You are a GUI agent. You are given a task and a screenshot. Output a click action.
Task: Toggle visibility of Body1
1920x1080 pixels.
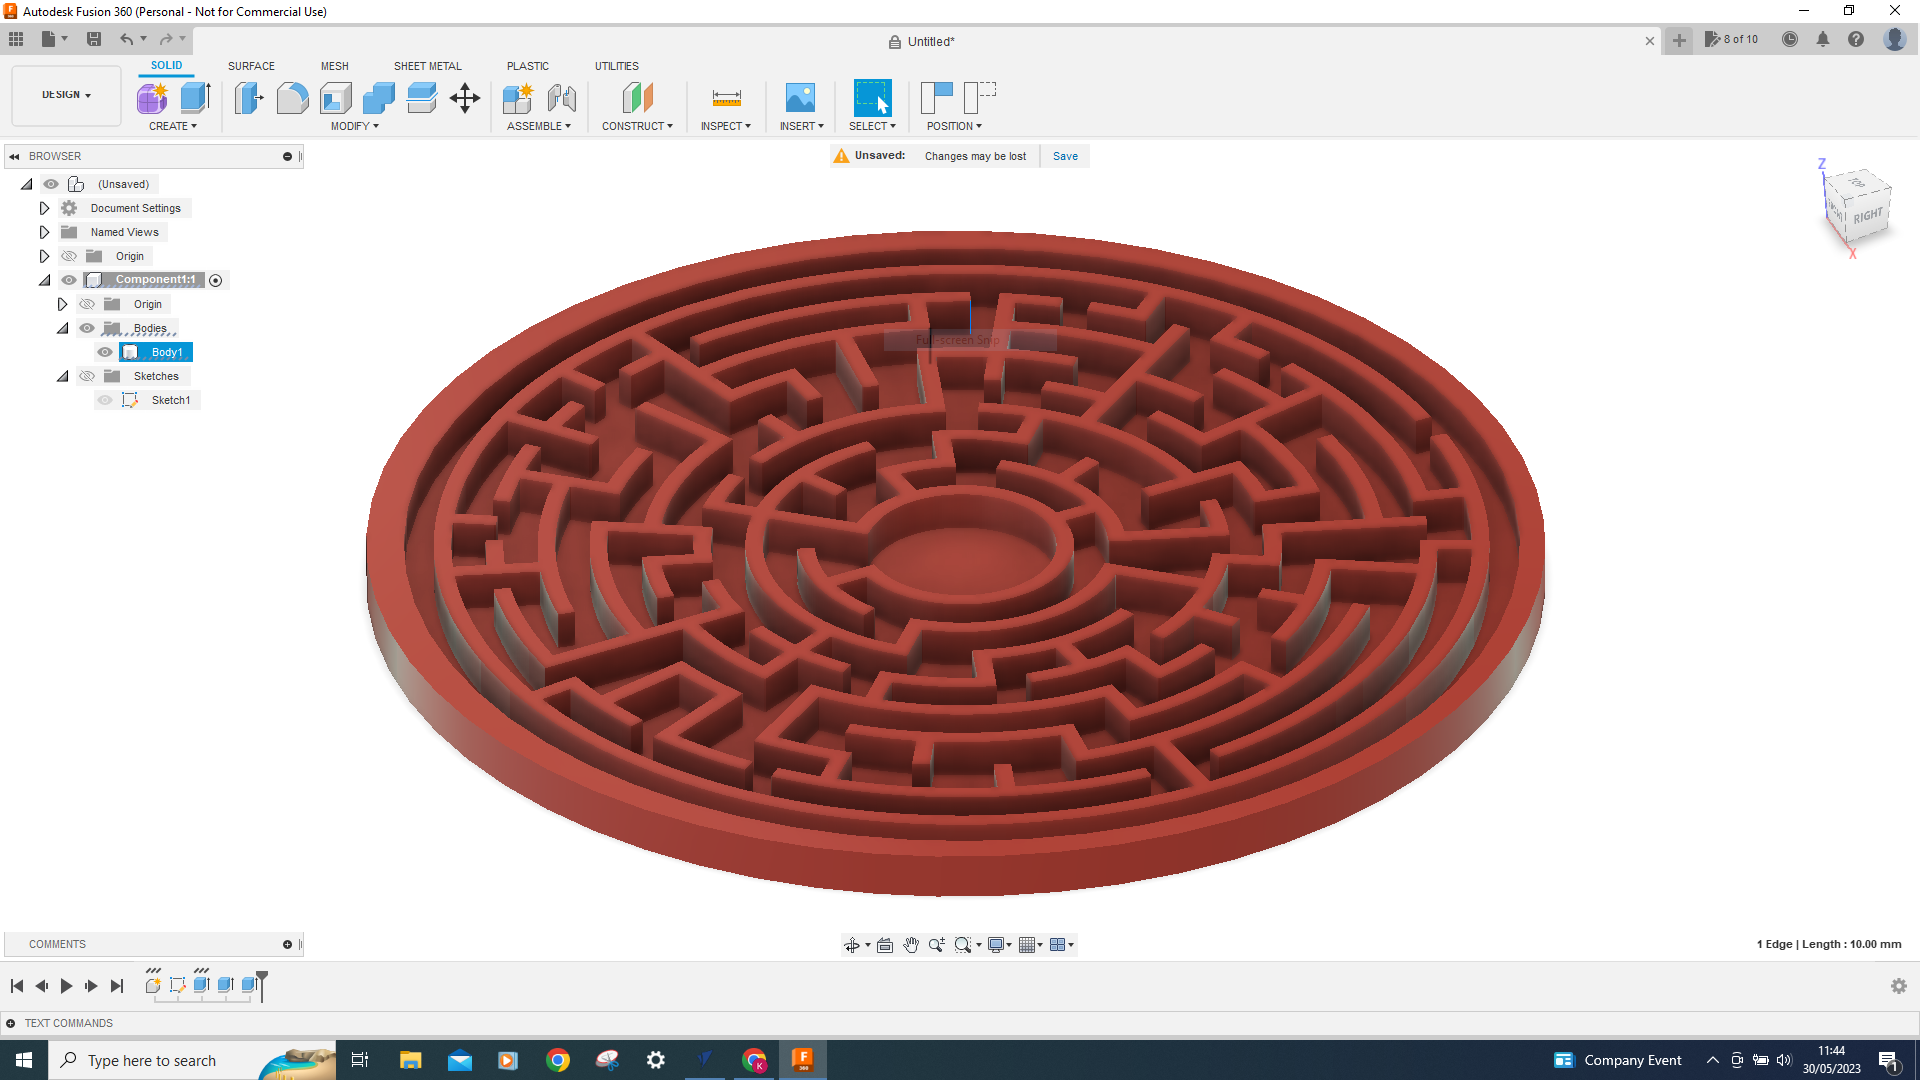(104, 352)
